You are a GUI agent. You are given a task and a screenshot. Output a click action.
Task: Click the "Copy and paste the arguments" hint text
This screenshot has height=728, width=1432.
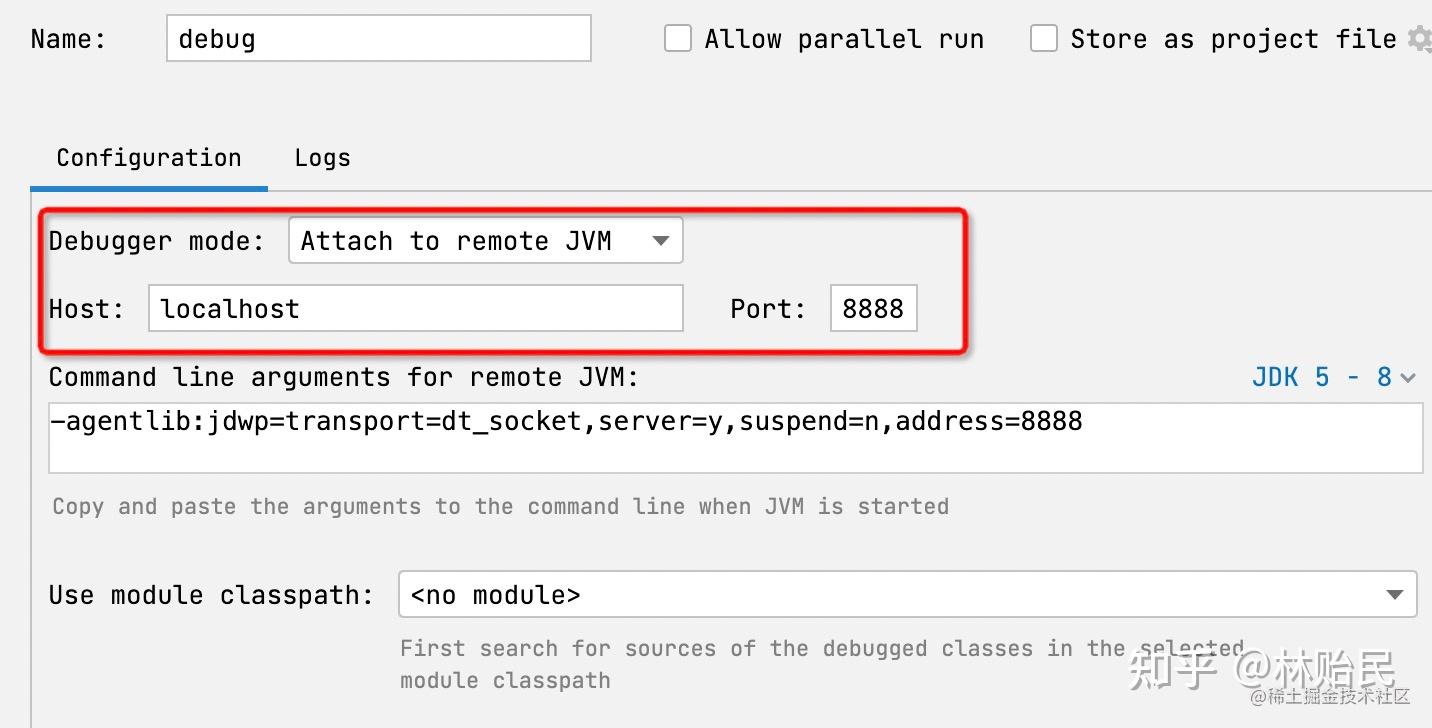pyautogui.click(x=500, y=506)
